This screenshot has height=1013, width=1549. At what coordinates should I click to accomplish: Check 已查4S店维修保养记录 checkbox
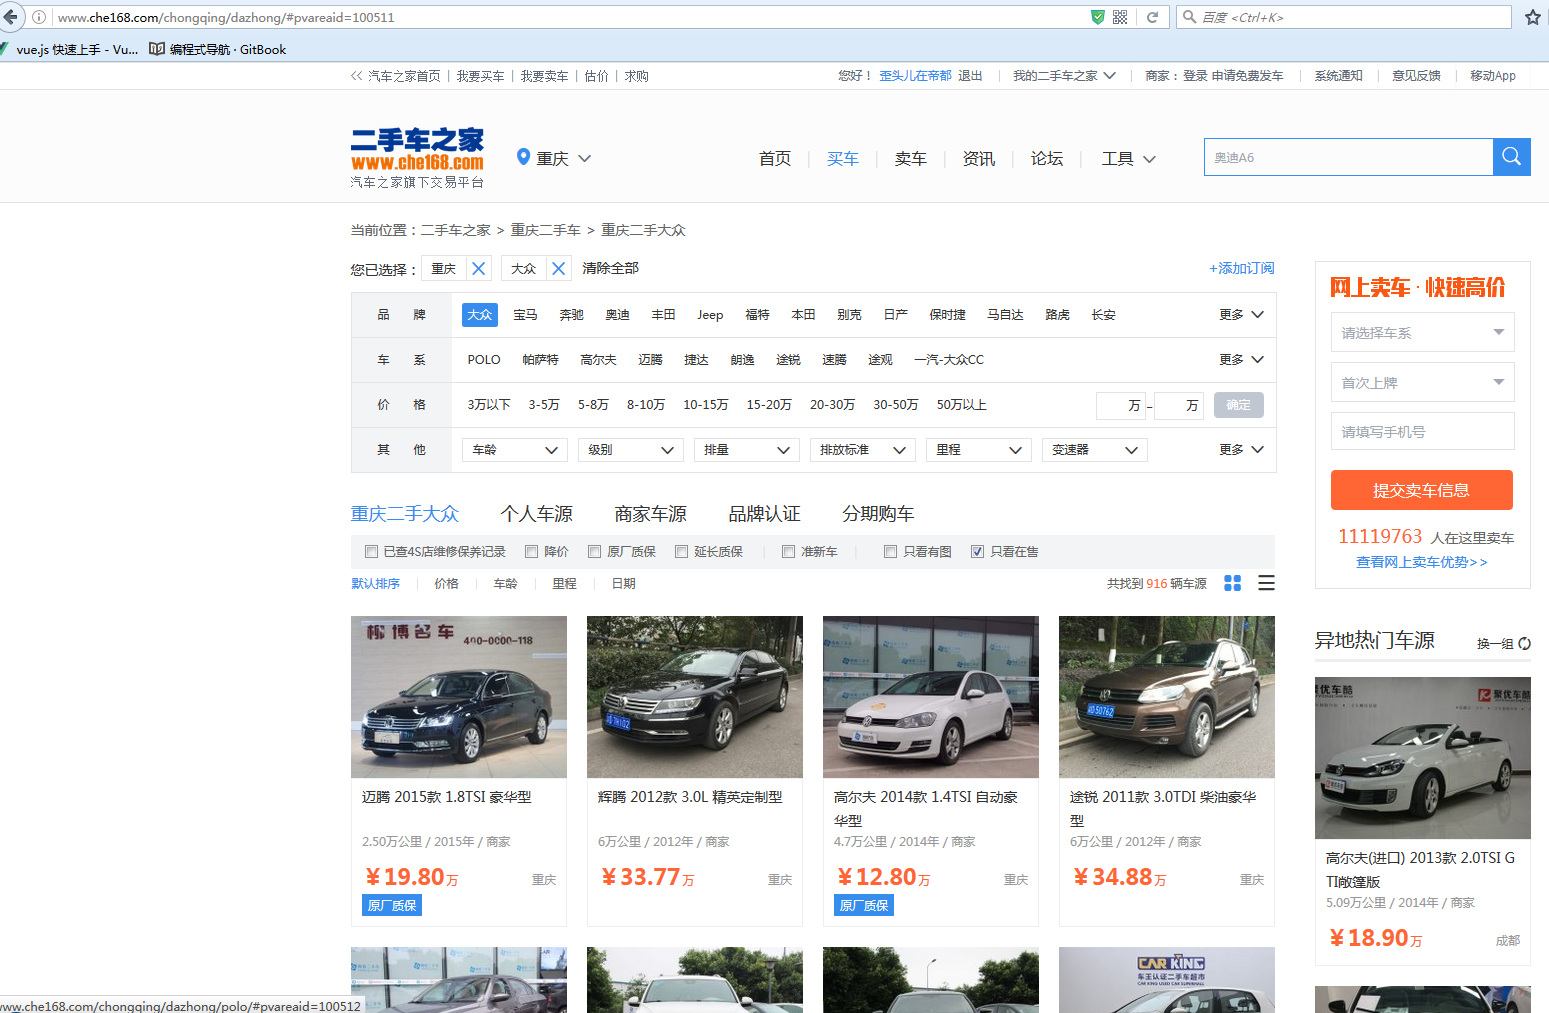(371, 551)
